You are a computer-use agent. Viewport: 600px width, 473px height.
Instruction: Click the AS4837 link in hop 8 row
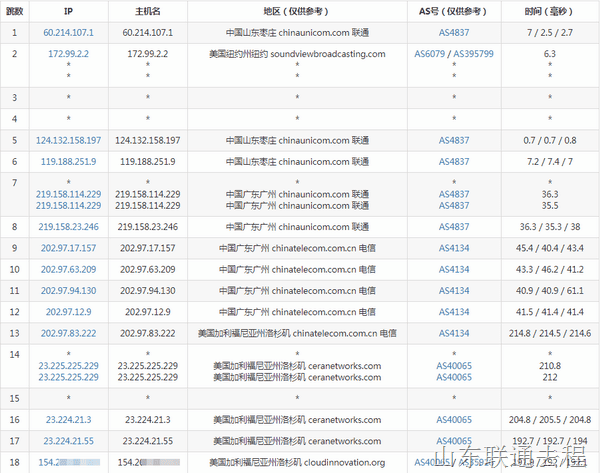(x=454, y=227)
